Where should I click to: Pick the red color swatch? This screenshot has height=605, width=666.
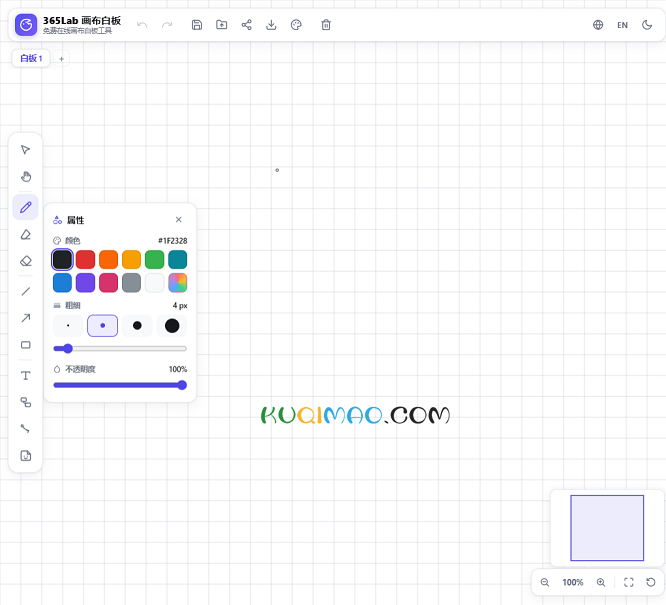click(85, 260)
